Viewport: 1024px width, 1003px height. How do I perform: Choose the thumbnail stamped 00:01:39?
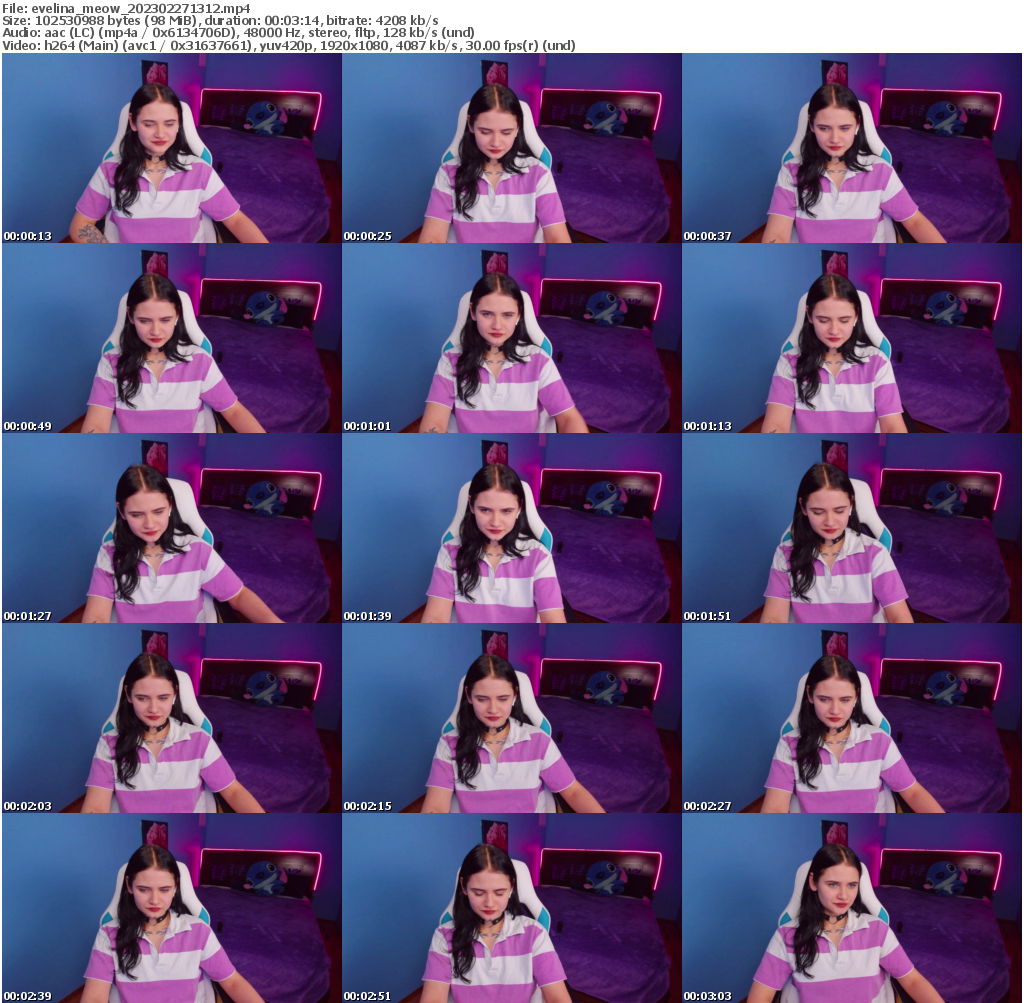511,528
